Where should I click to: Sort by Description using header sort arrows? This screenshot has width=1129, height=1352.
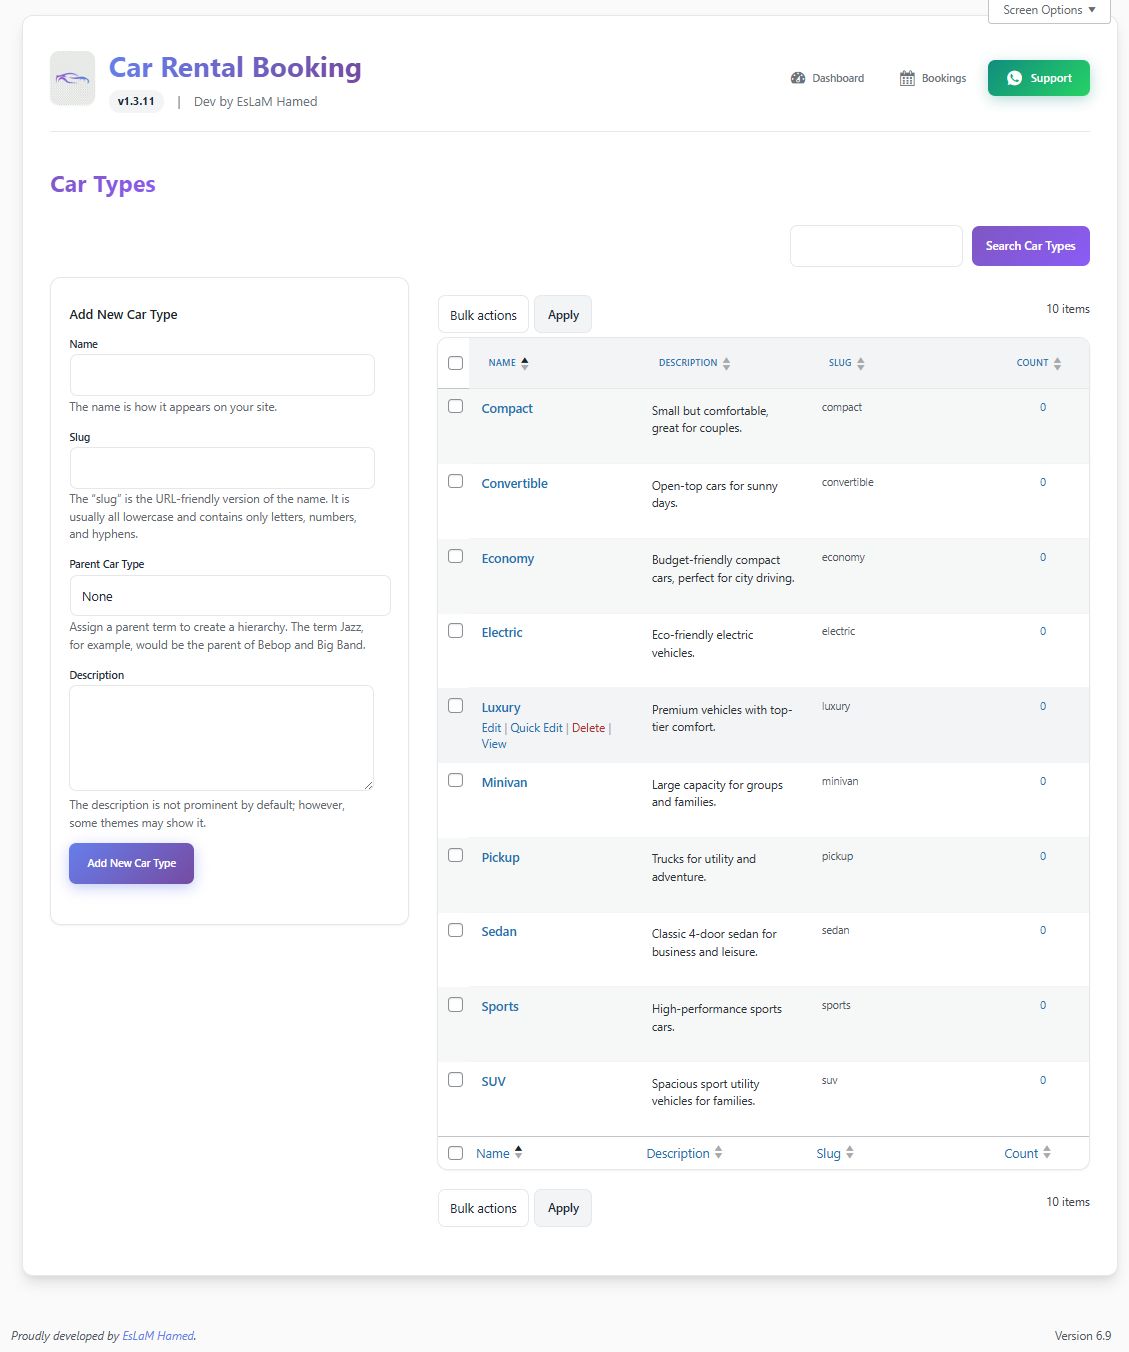pos(726,363)
